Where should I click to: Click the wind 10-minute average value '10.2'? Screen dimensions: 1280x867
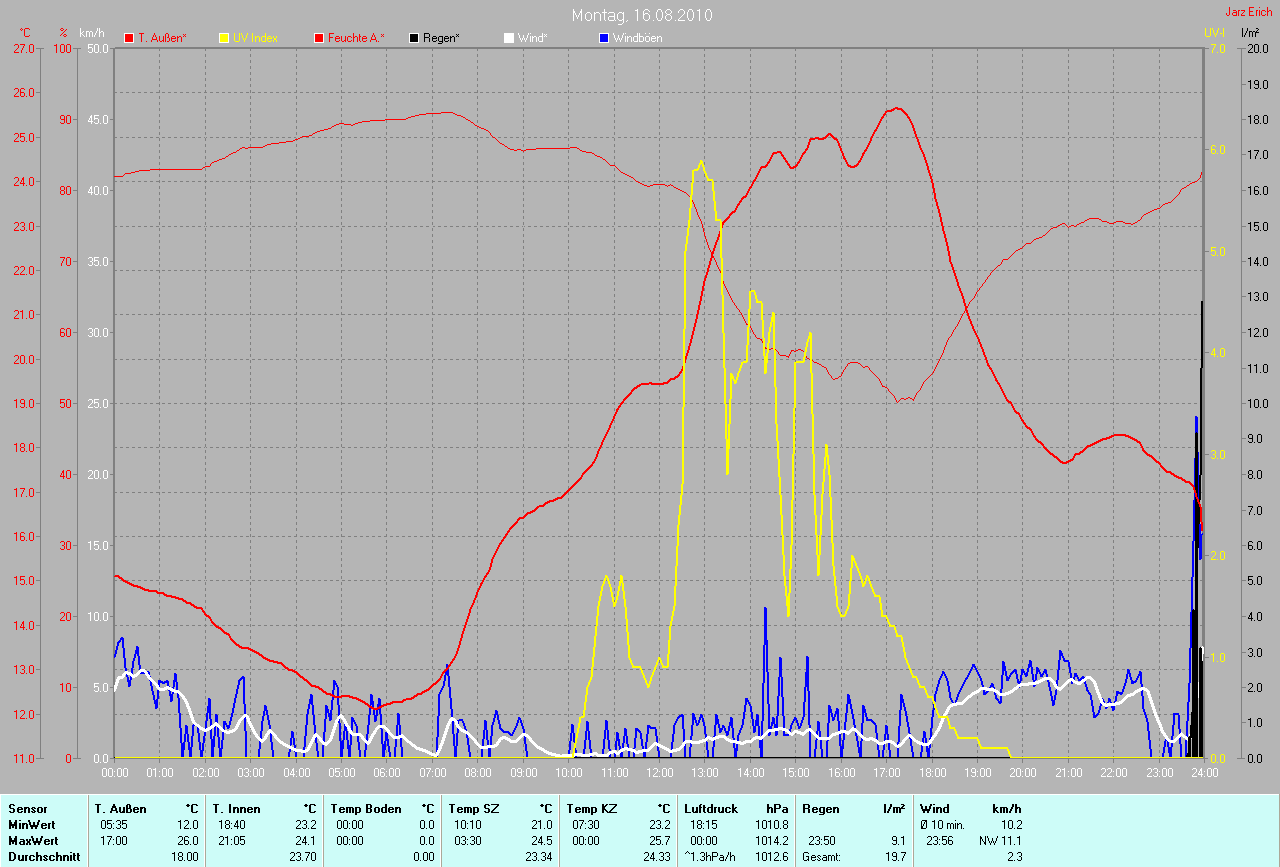[x=1010, y=825]
